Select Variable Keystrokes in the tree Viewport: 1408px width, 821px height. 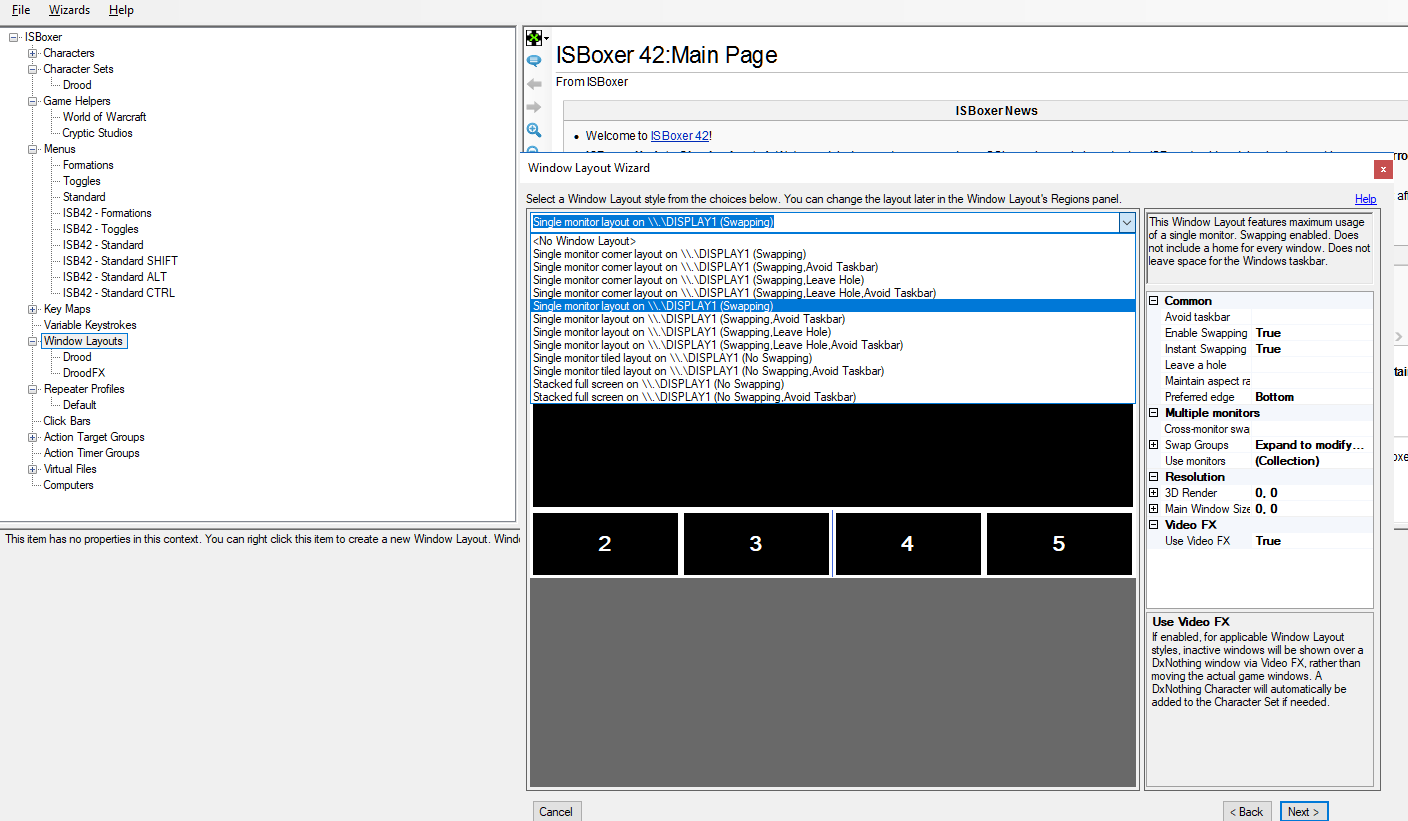(x=90, y=325)
